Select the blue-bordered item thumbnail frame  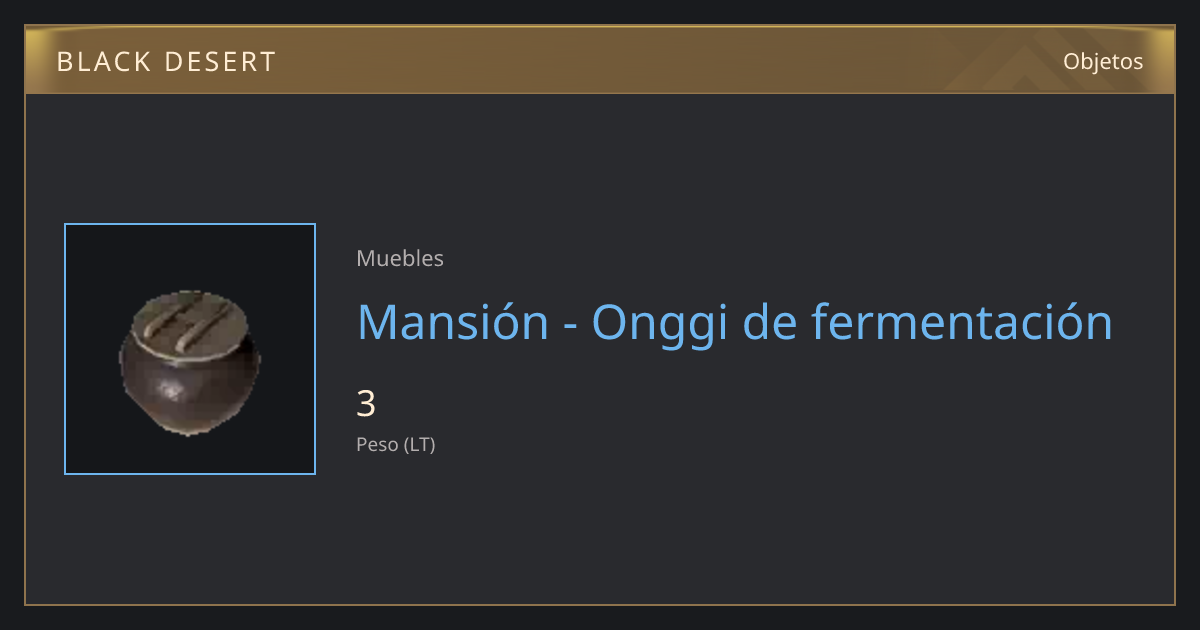pos(190,349)
